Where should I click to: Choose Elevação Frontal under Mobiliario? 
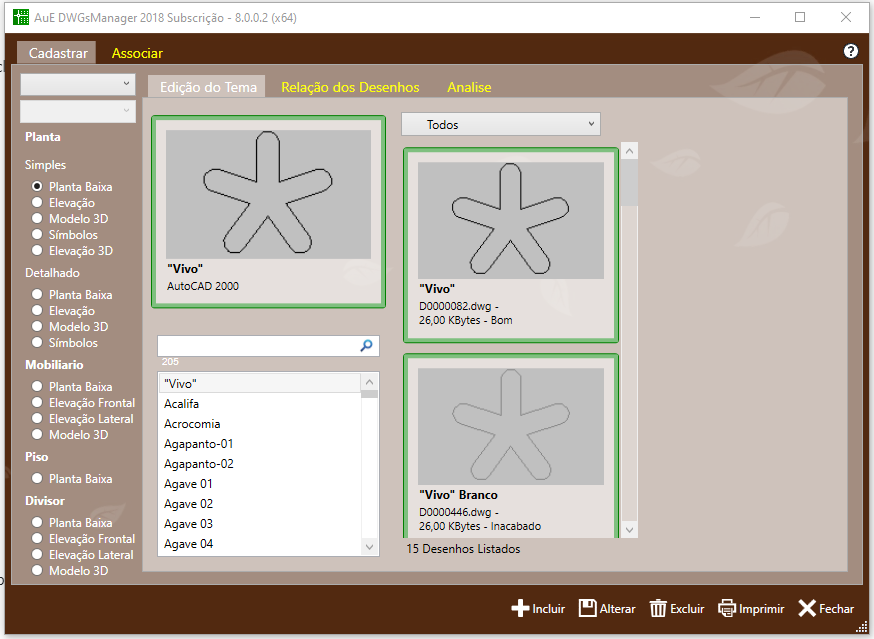tap(38, 403)
